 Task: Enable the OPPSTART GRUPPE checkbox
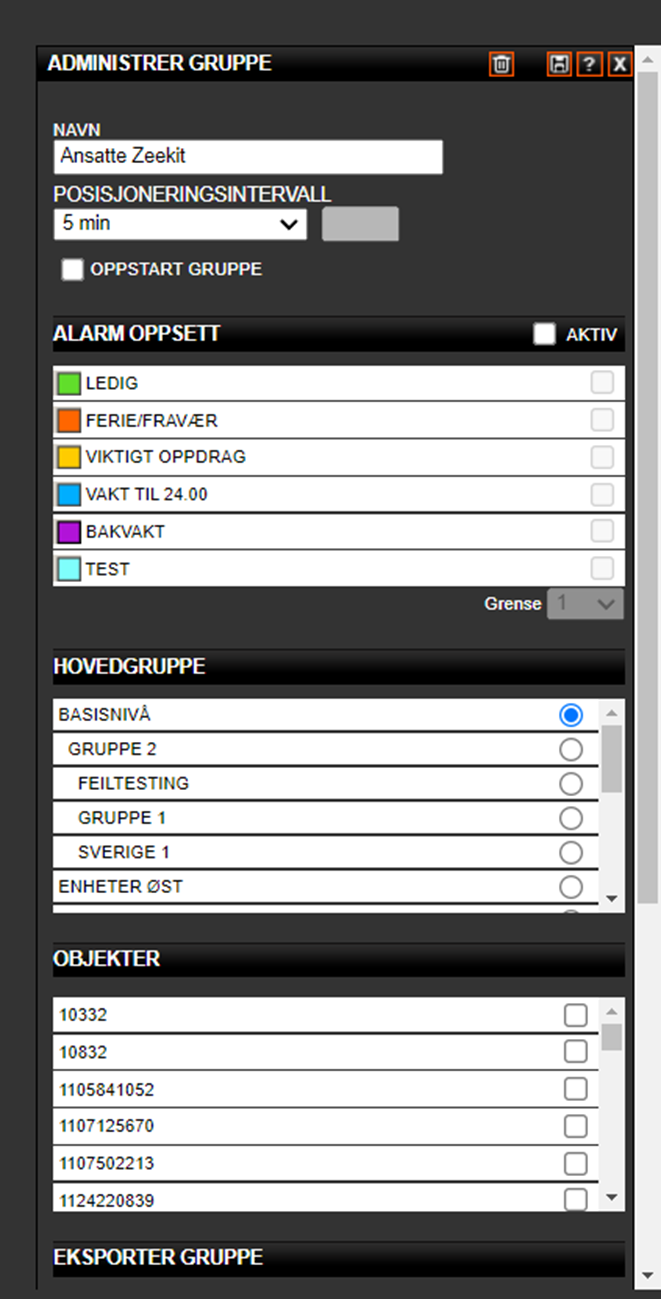tap(72, 270)
